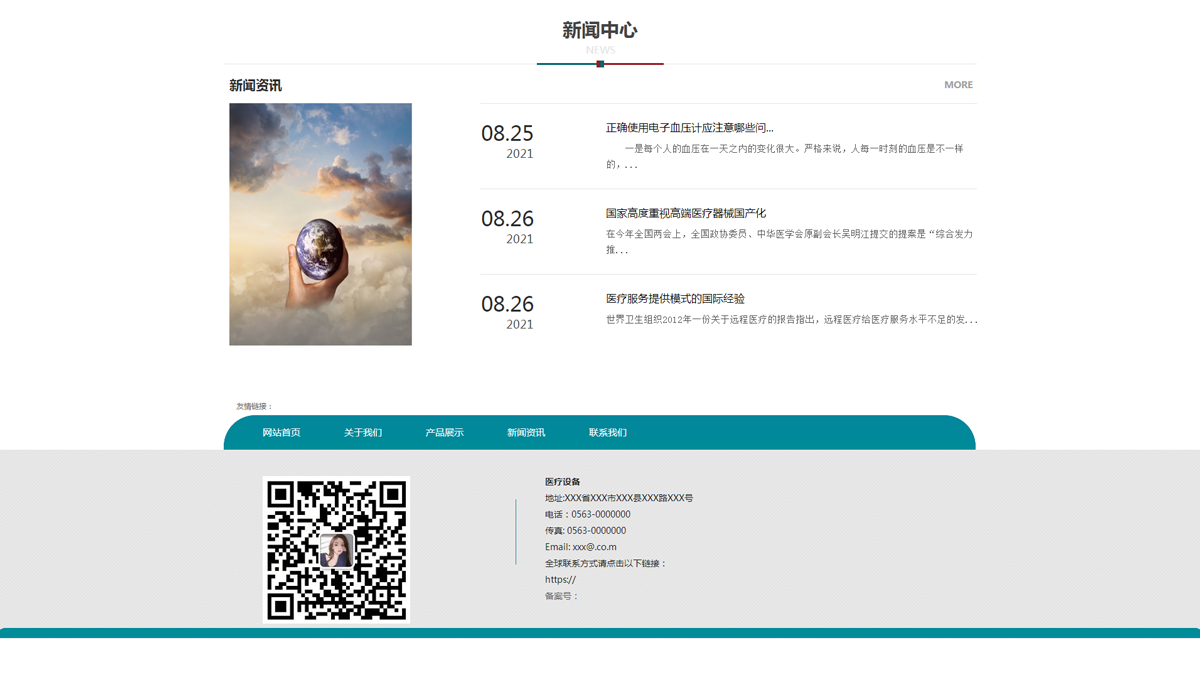This screenshot has height=681, width=1200.
Task: Click the 08.25 date of first article
Action: (x=507, y=134)
